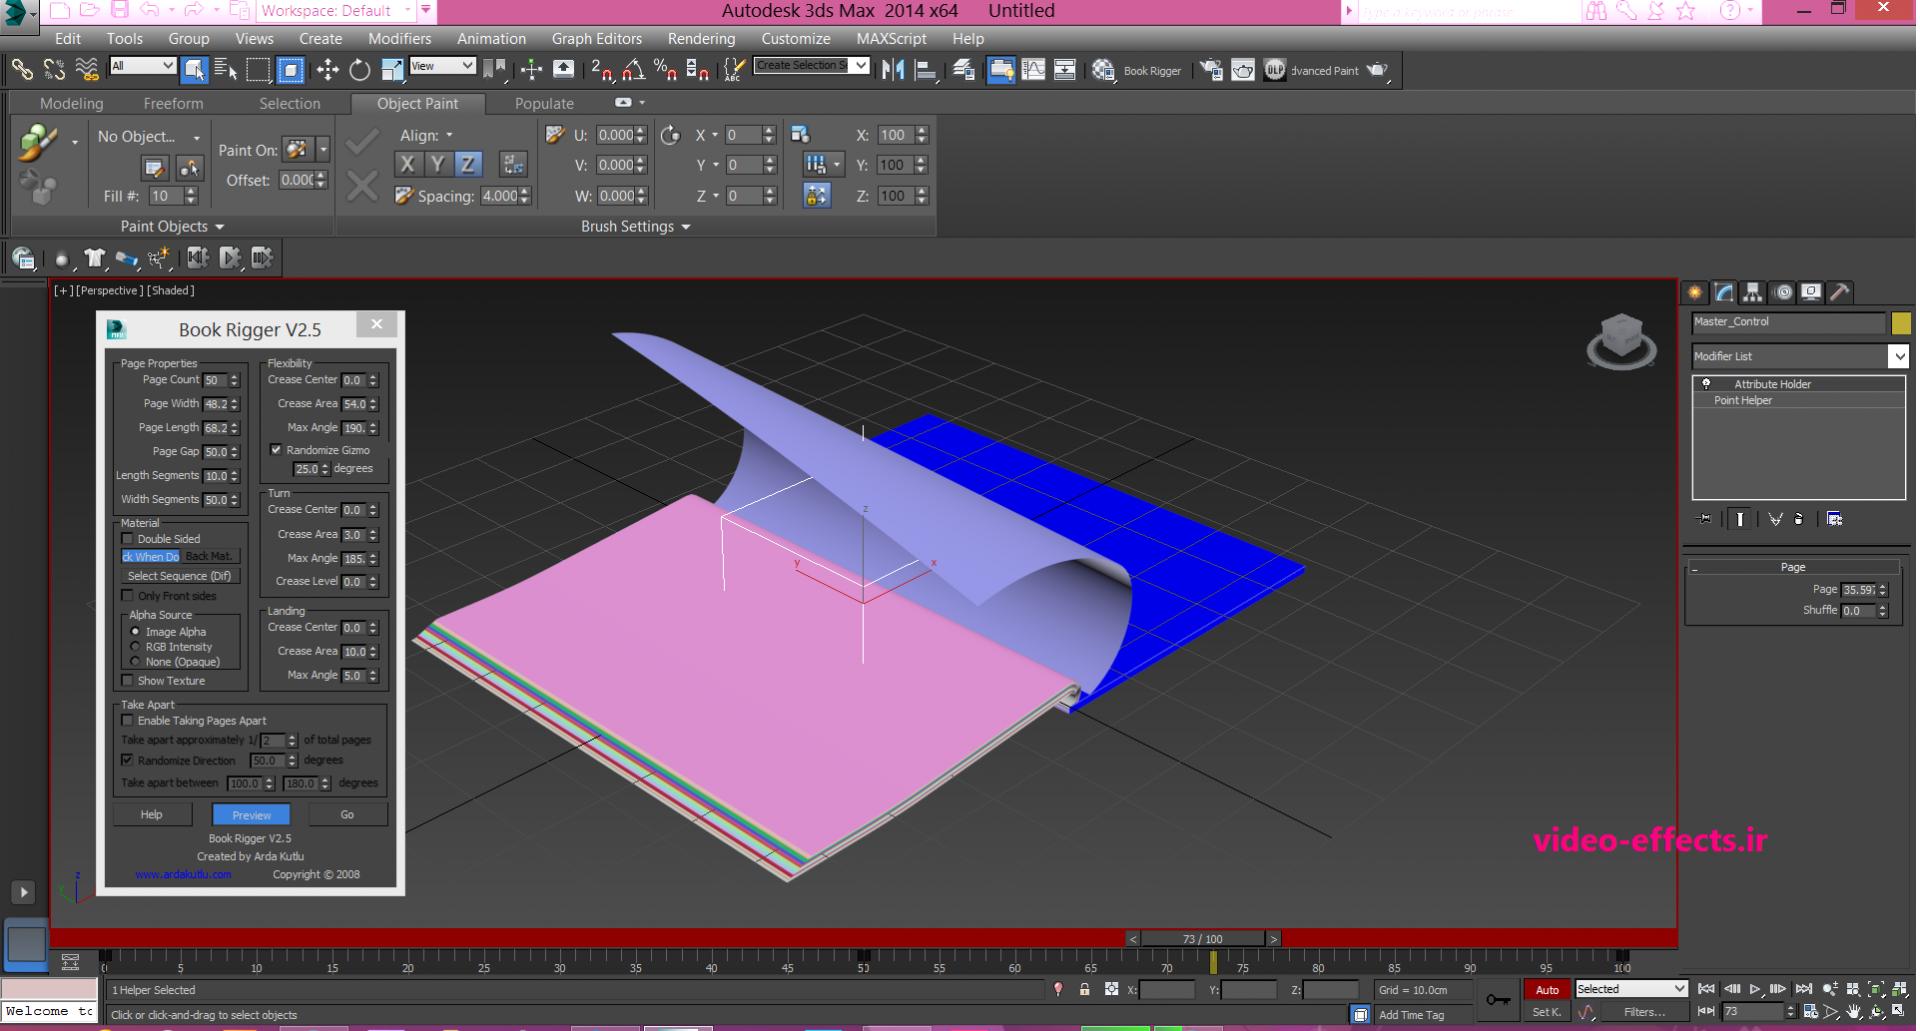Click Select Sequence (Dif) button

pyautogui.click(x=179, y=576)
